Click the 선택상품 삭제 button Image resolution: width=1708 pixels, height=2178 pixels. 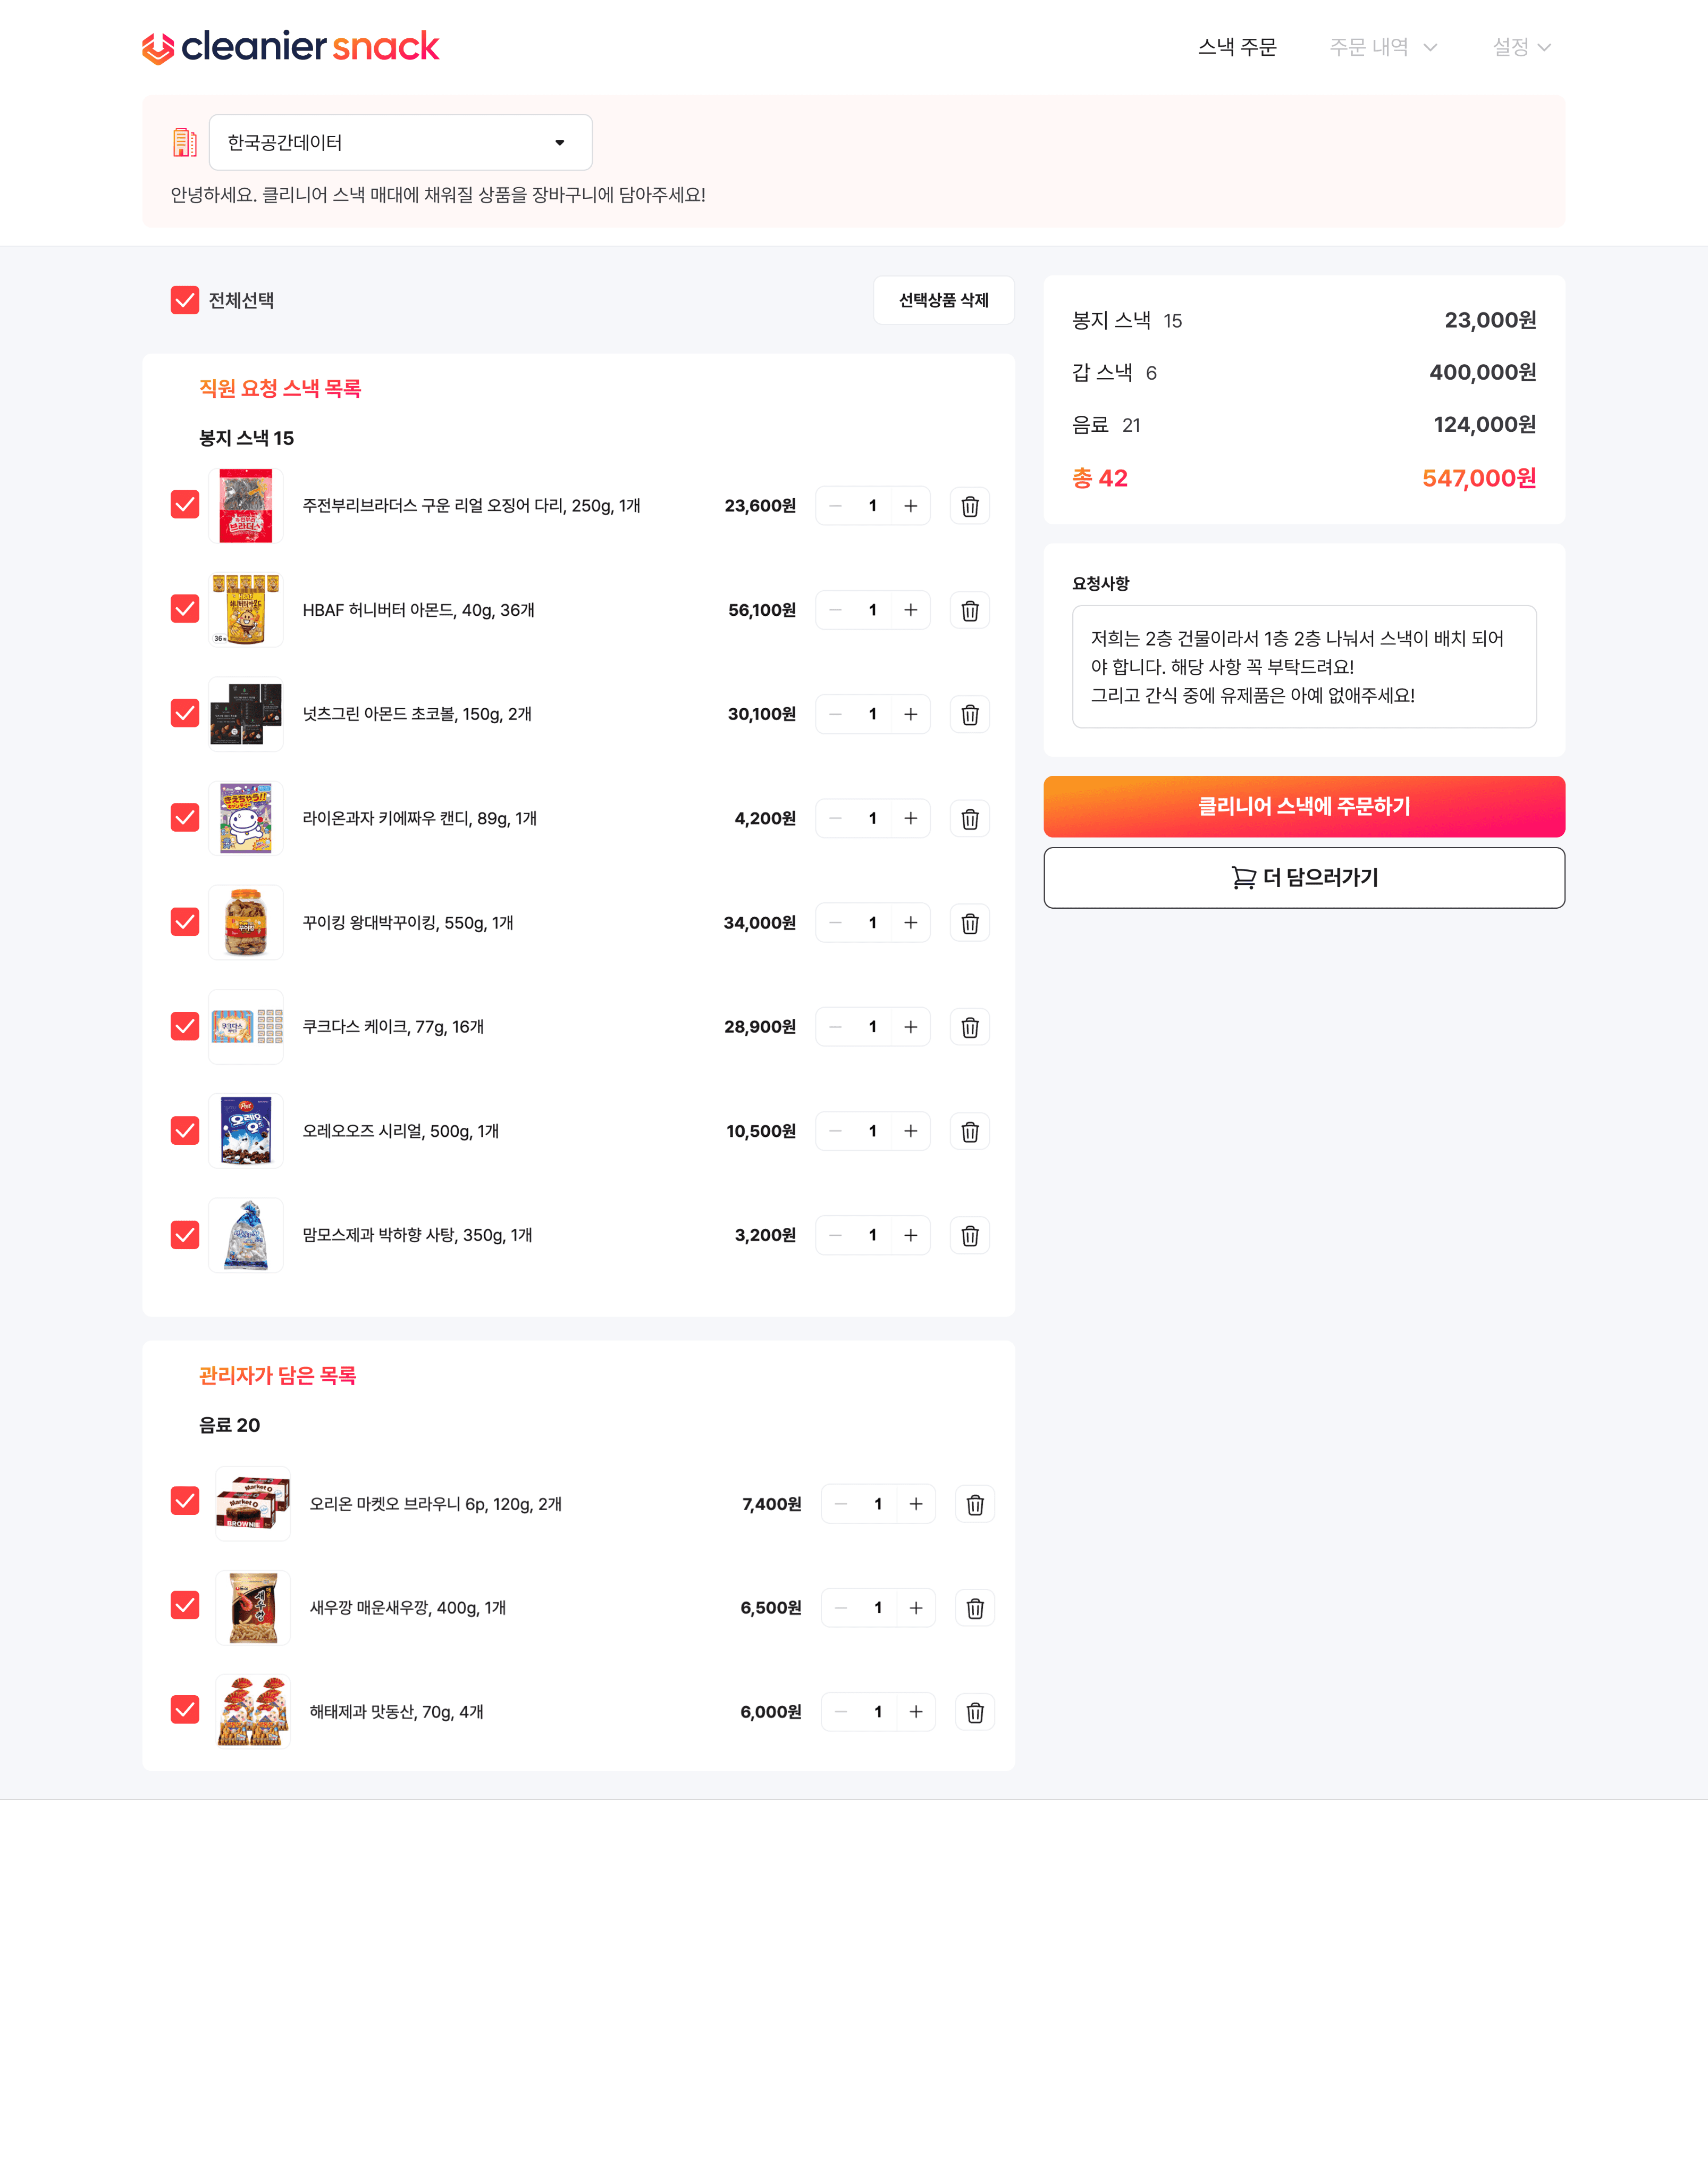943,300
